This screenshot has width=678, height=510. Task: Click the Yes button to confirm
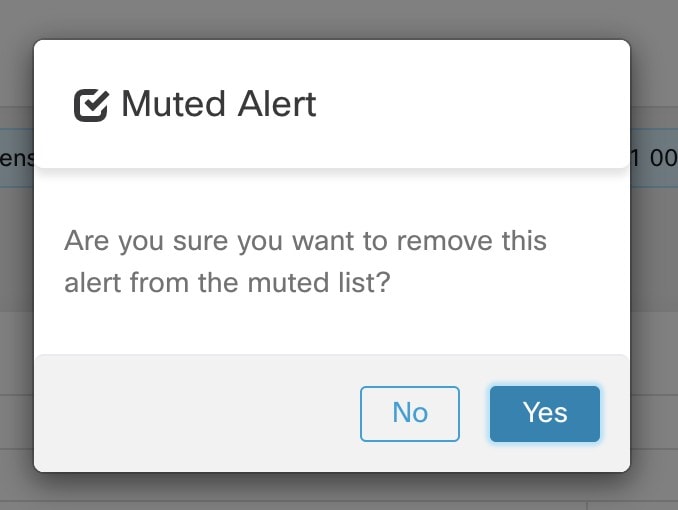click(544, 413)
